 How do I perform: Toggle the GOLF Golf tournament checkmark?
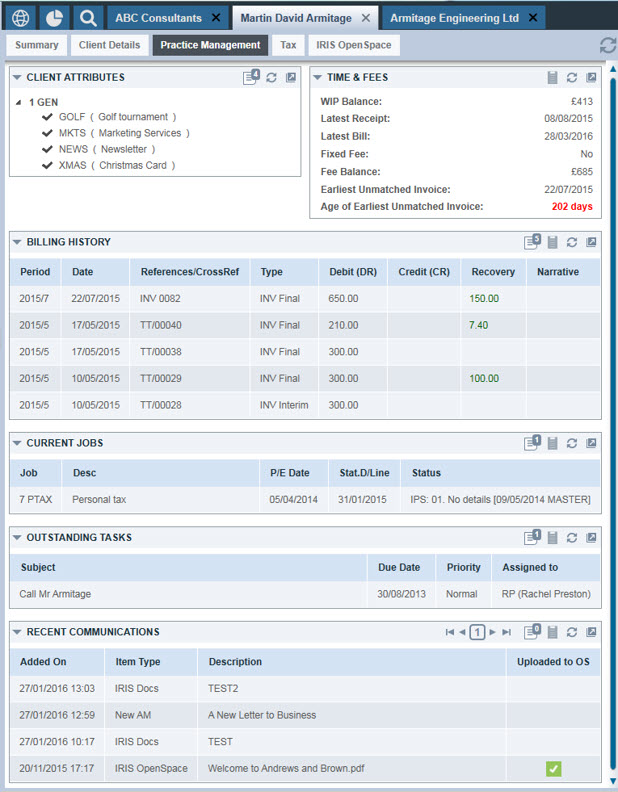coord(47,117)
